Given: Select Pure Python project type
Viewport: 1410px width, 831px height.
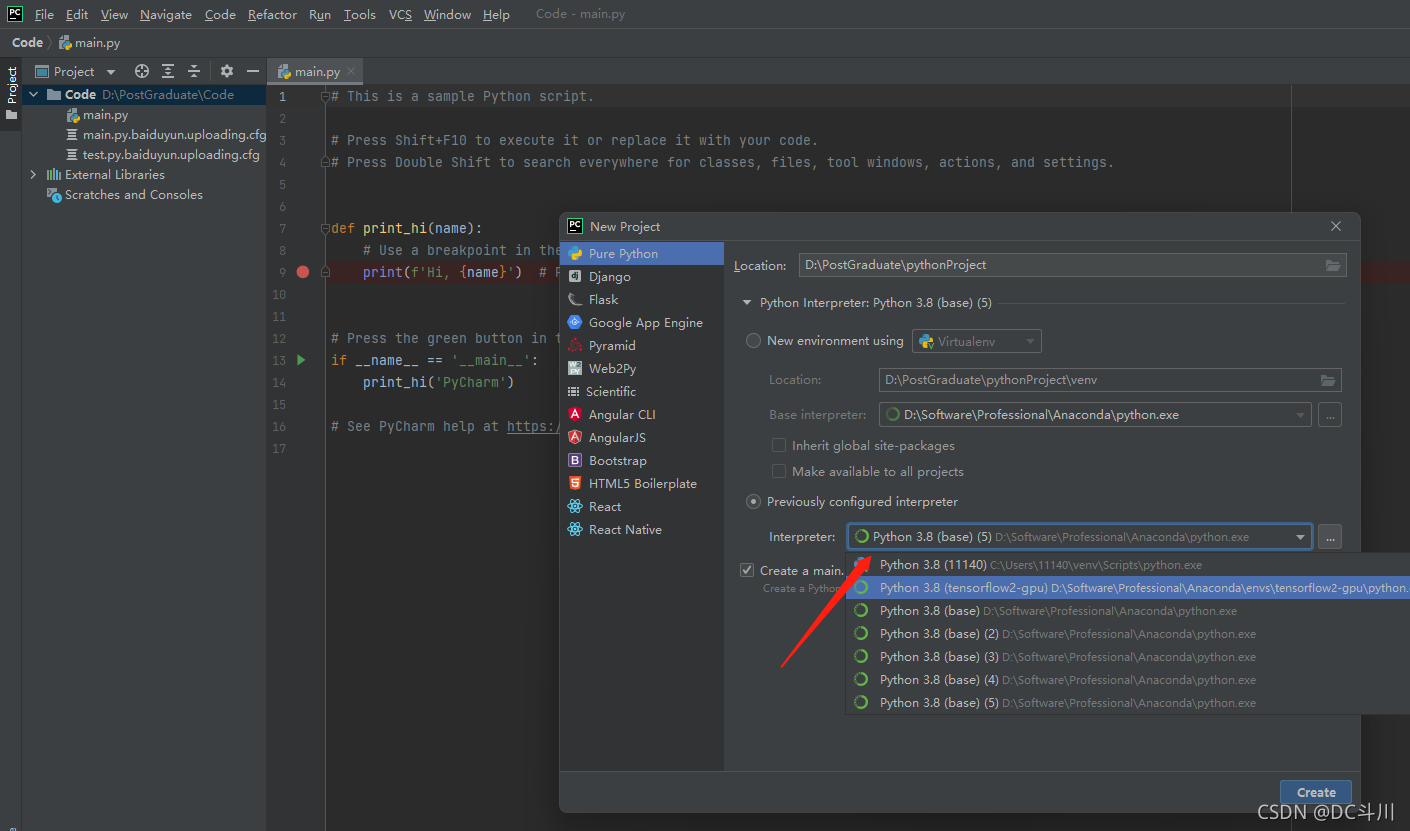Looking at the screenshot, I should pyautogui.click(x=642, y=254).
